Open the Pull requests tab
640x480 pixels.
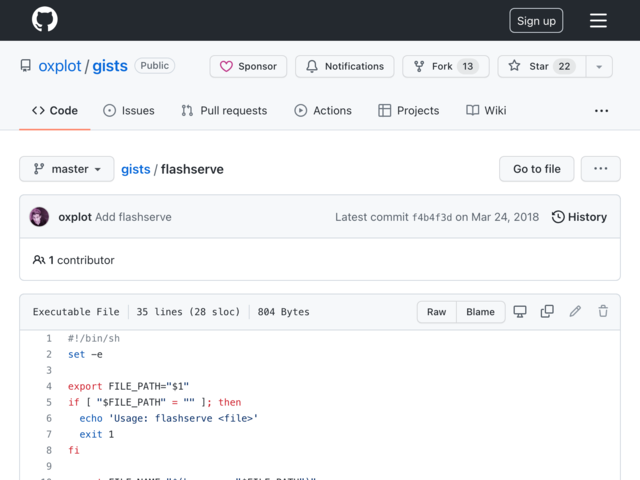[224, 111]
